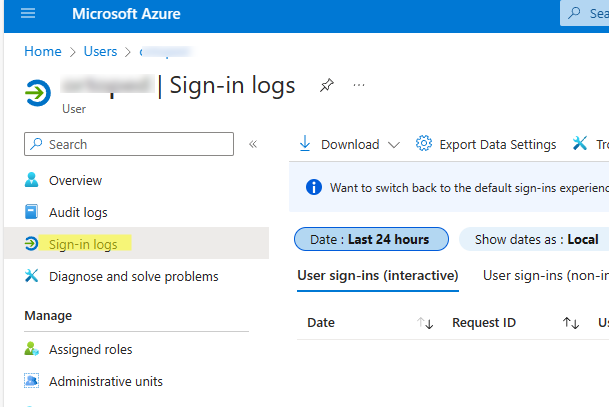Viewport: 609px width, 407px height.
Task: Click the switch back to default banner text
Action: point(469,188)
